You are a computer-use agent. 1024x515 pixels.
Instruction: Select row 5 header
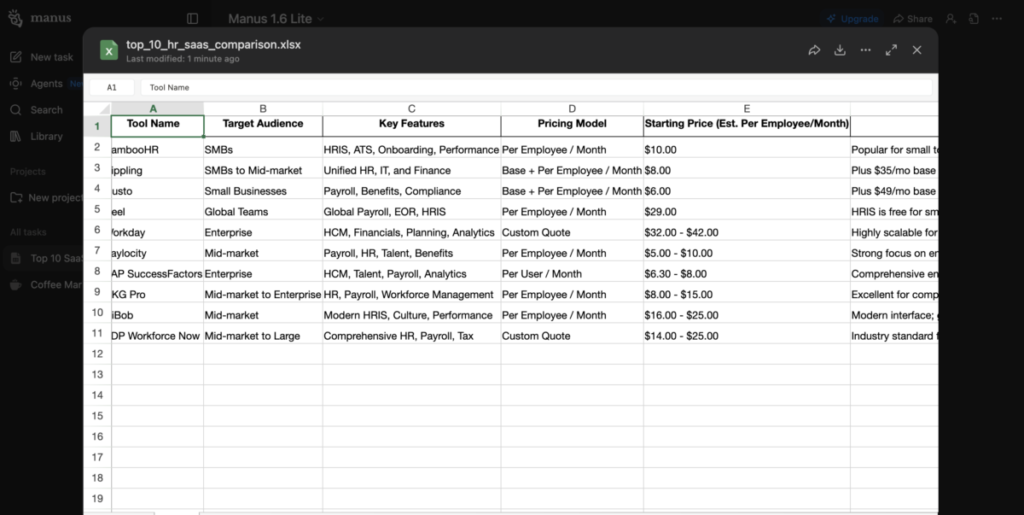point(97,211)
